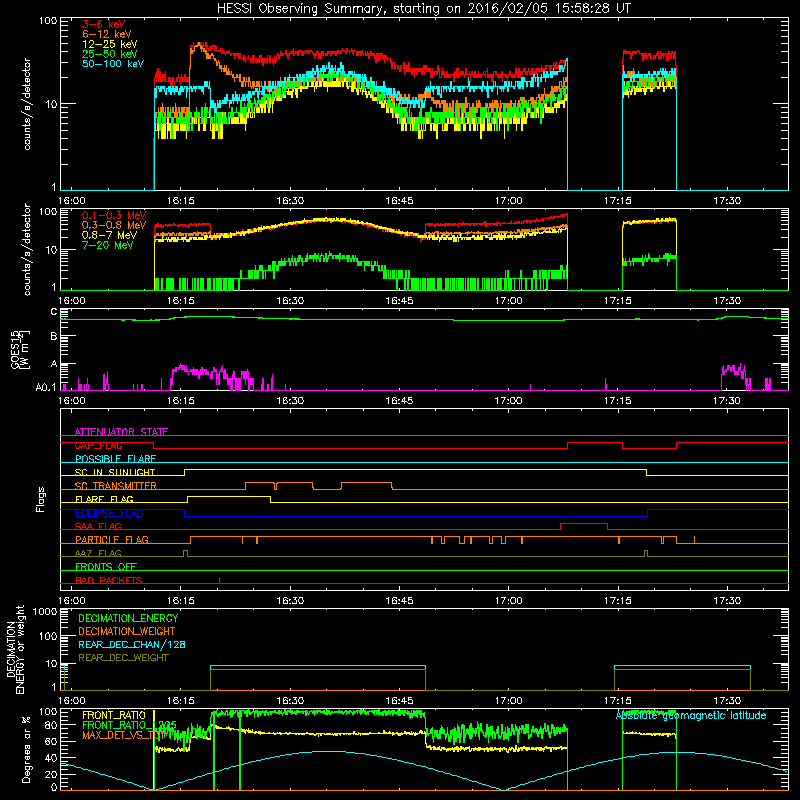Click counts/s/detector axis title of MeV plot
Viewport: 800px width, 800px height.
(27, 249)
